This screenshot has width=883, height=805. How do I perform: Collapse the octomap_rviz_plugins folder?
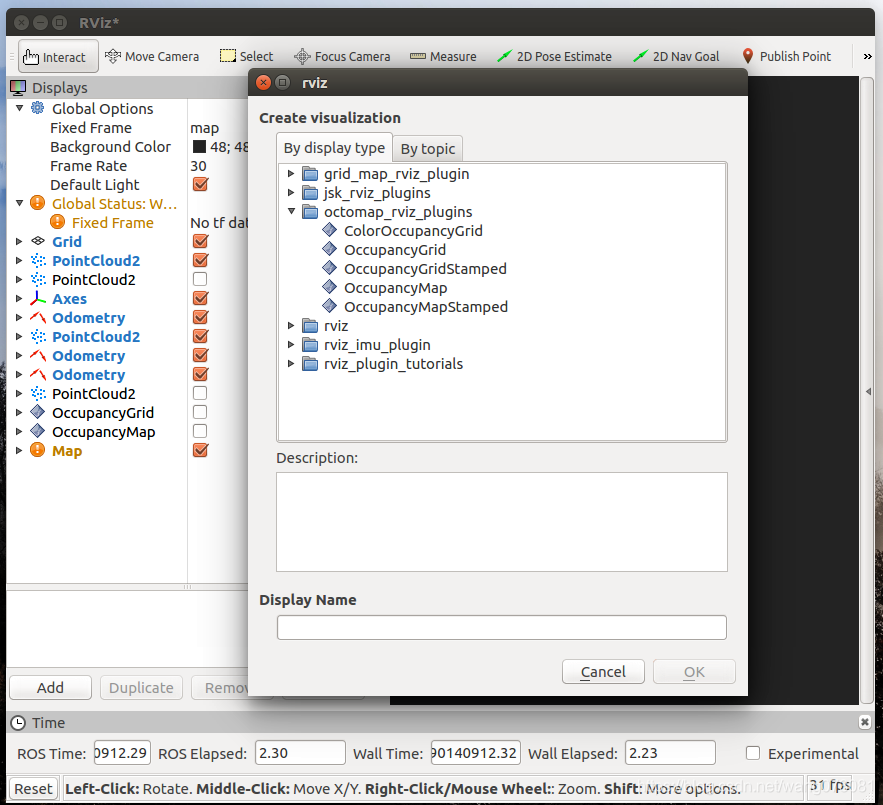tap(291, 211)
